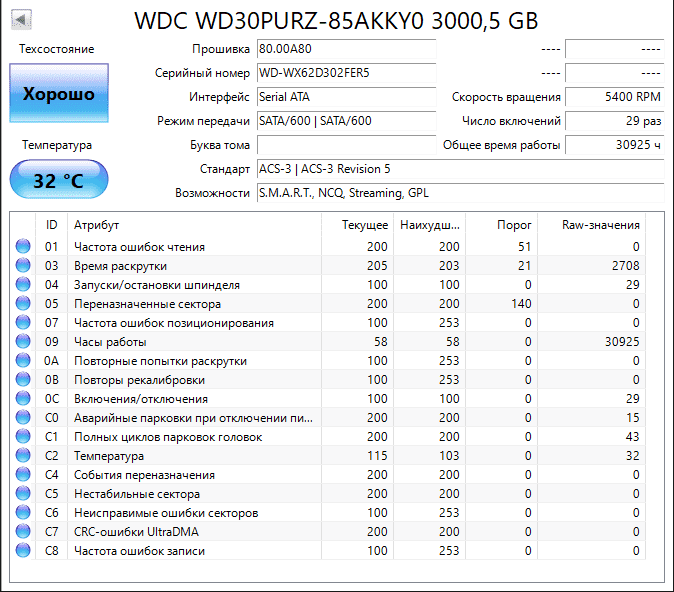Select the Переназначенные сектора row

point(328,304)
